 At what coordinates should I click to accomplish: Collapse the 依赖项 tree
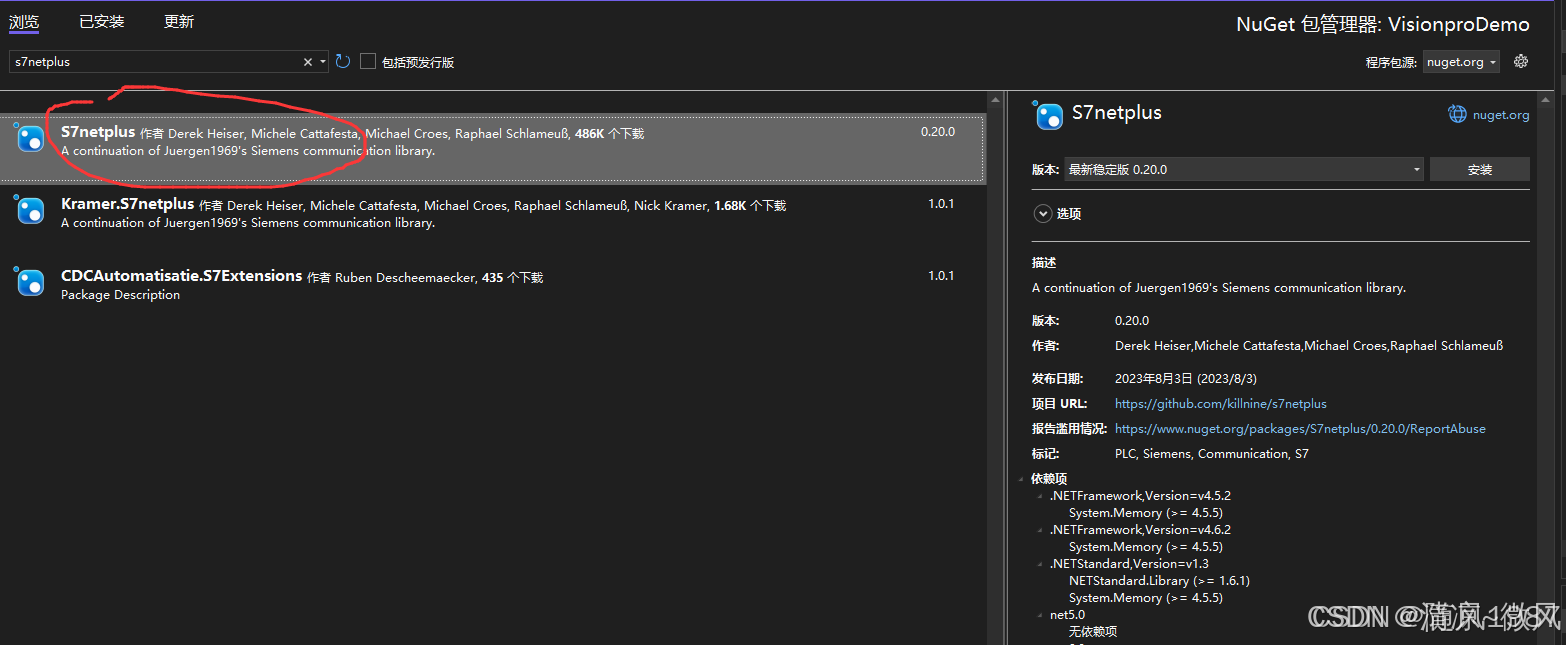point(1023,479)
